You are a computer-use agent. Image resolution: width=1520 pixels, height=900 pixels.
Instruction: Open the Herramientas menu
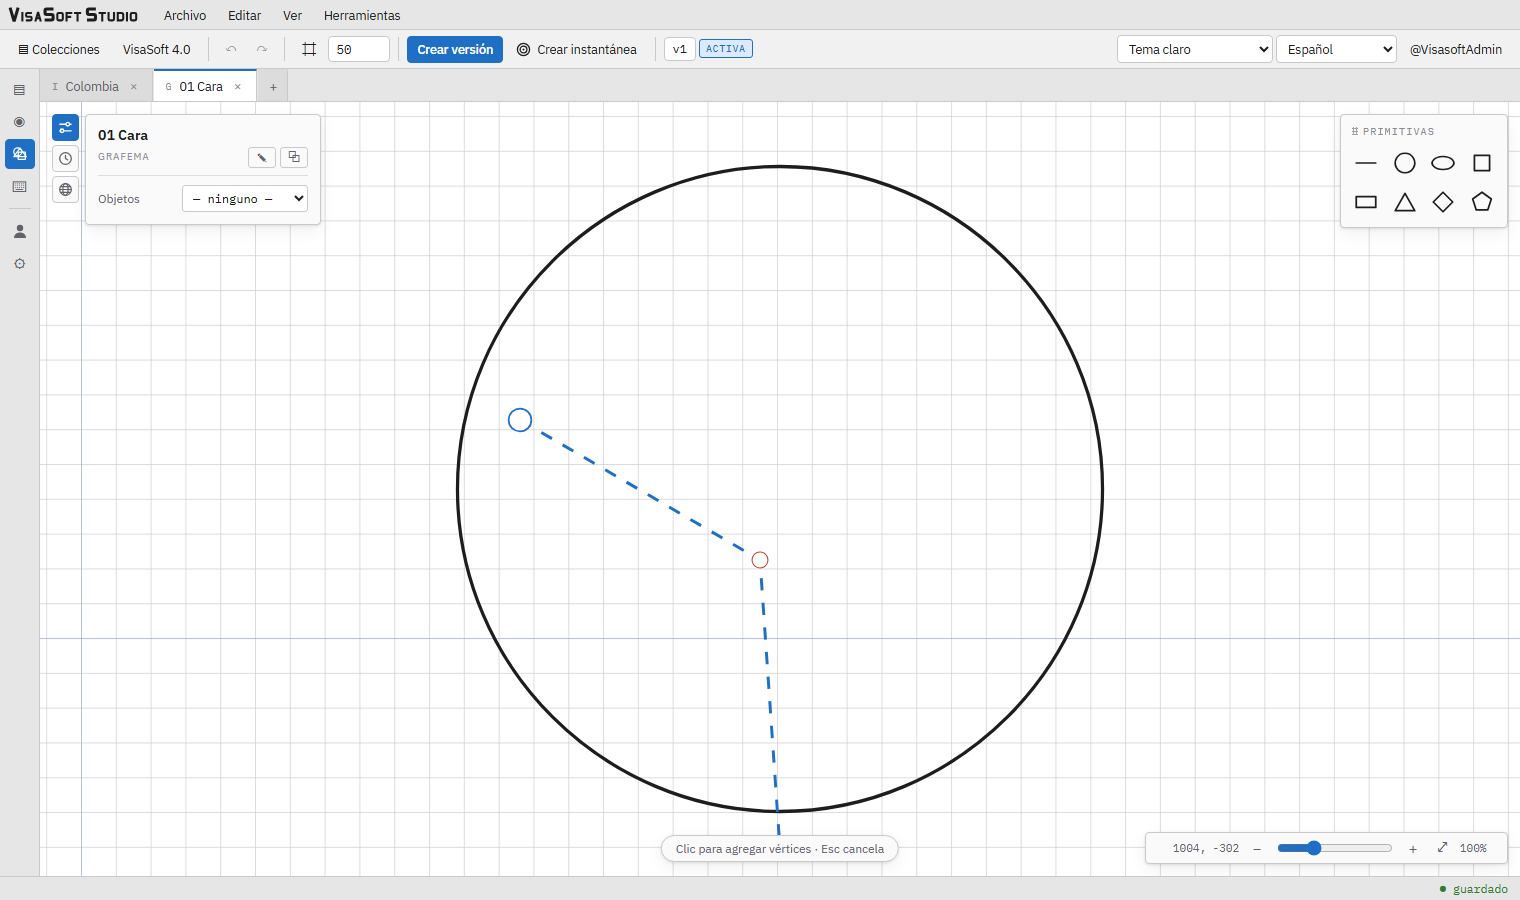click(x=362, y=15)
